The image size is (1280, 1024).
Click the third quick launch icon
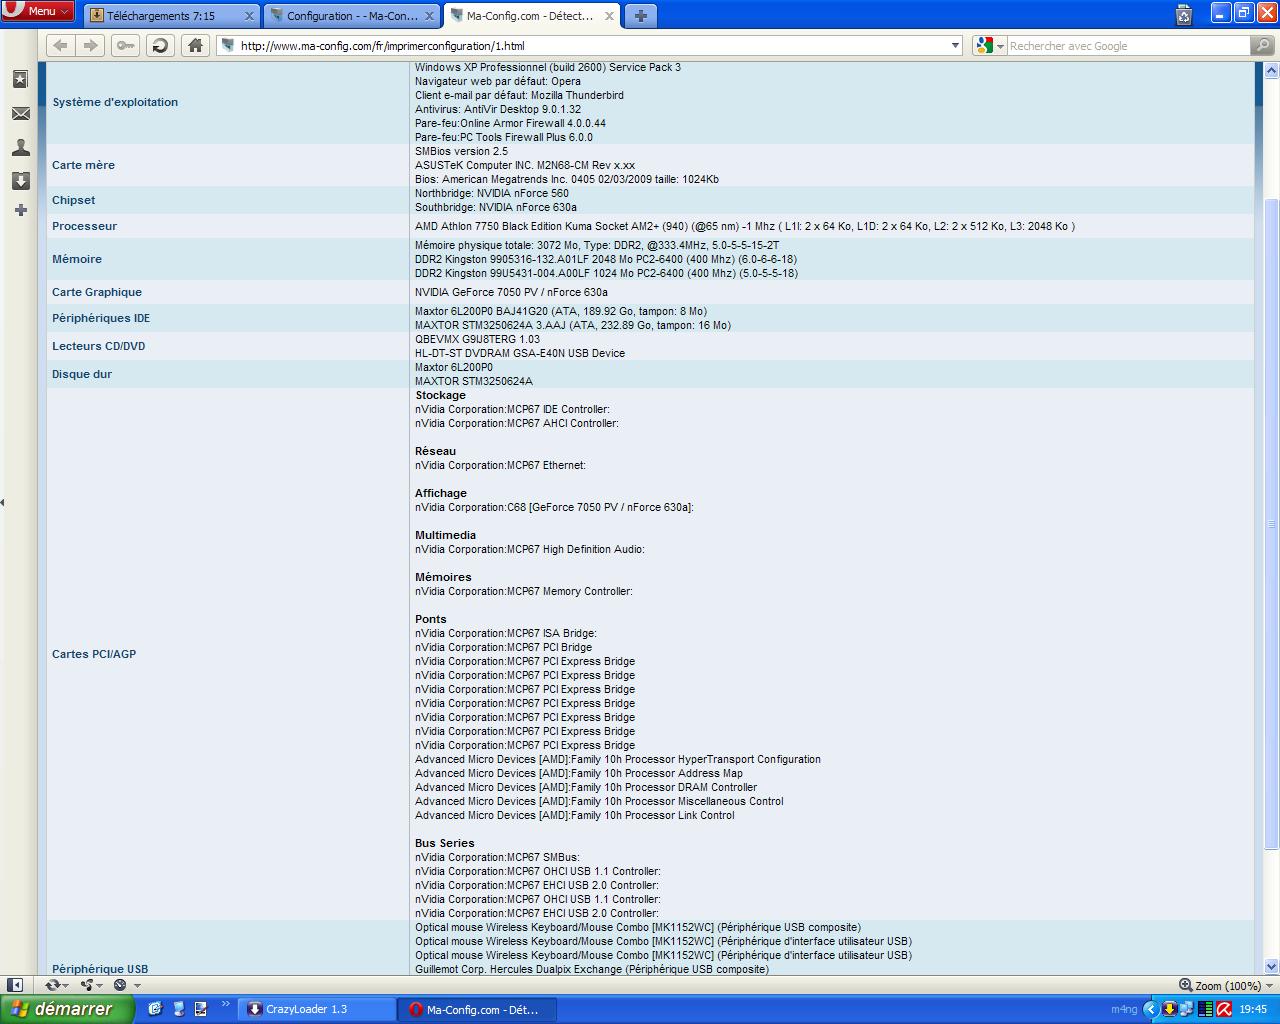(x=201, y=1009)
